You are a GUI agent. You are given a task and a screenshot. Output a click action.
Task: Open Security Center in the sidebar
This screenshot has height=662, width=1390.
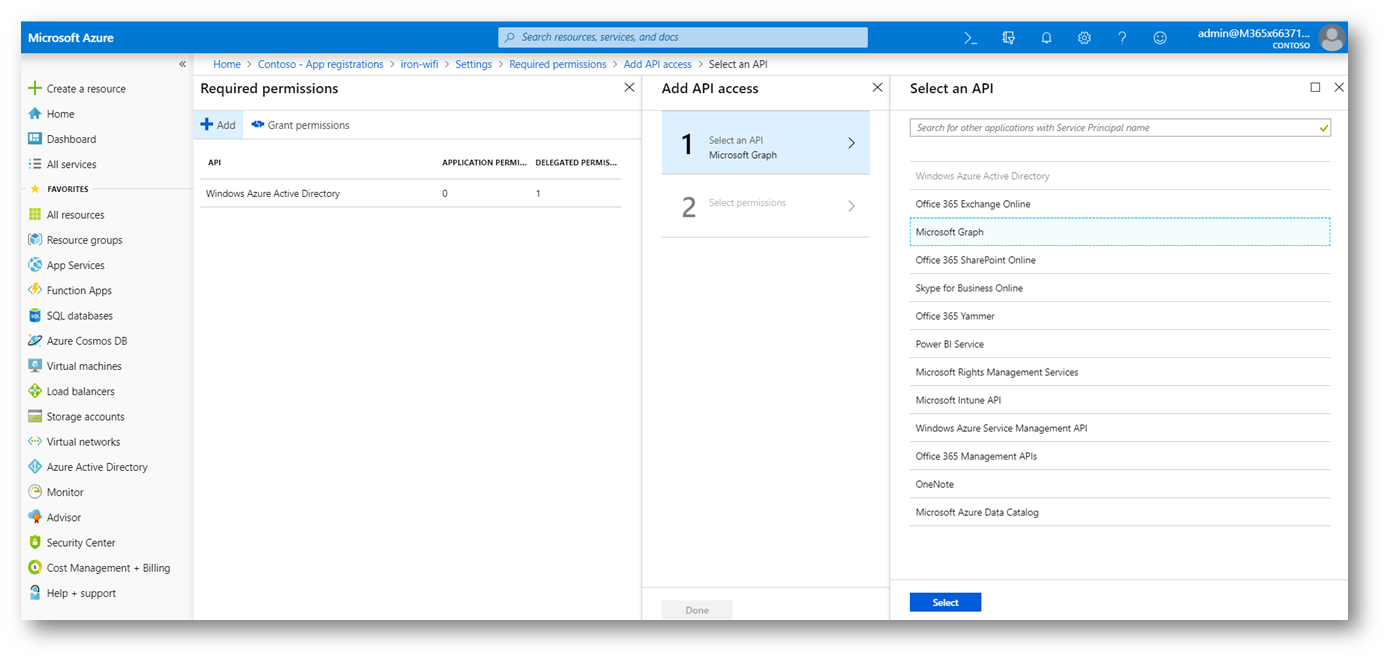click(72, 543)
